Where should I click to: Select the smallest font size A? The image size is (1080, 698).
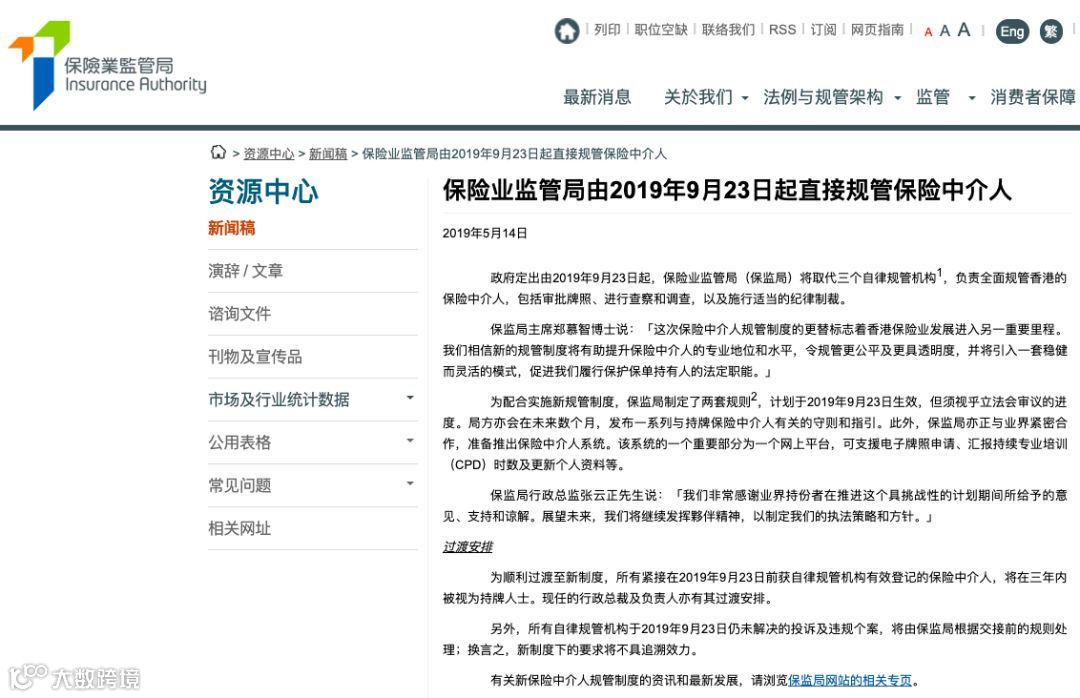(928, 32)
